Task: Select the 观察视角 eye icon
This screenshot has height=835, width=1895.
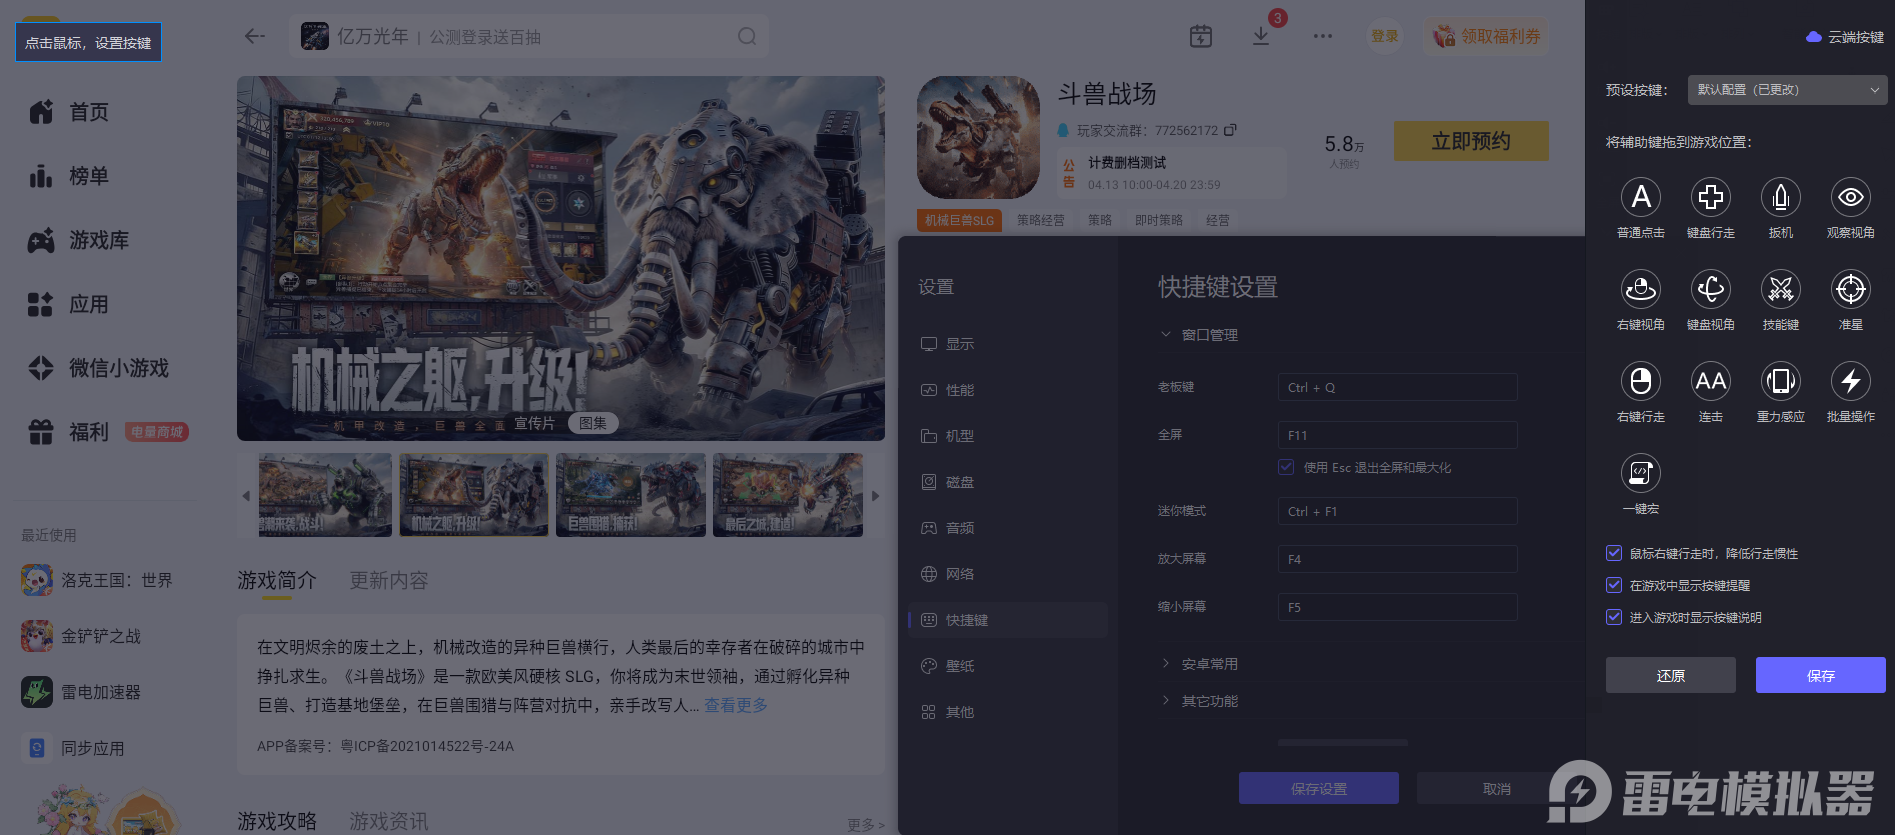Action: click(x=1851, y=197)
